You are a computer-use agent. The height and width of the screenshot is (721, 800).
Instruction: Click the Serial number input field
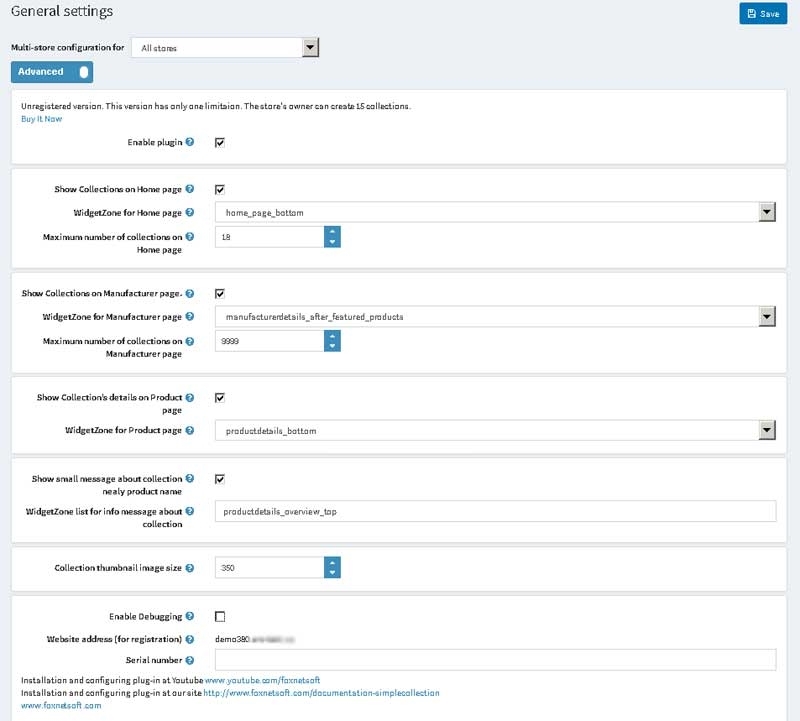[x=495, y=660]
